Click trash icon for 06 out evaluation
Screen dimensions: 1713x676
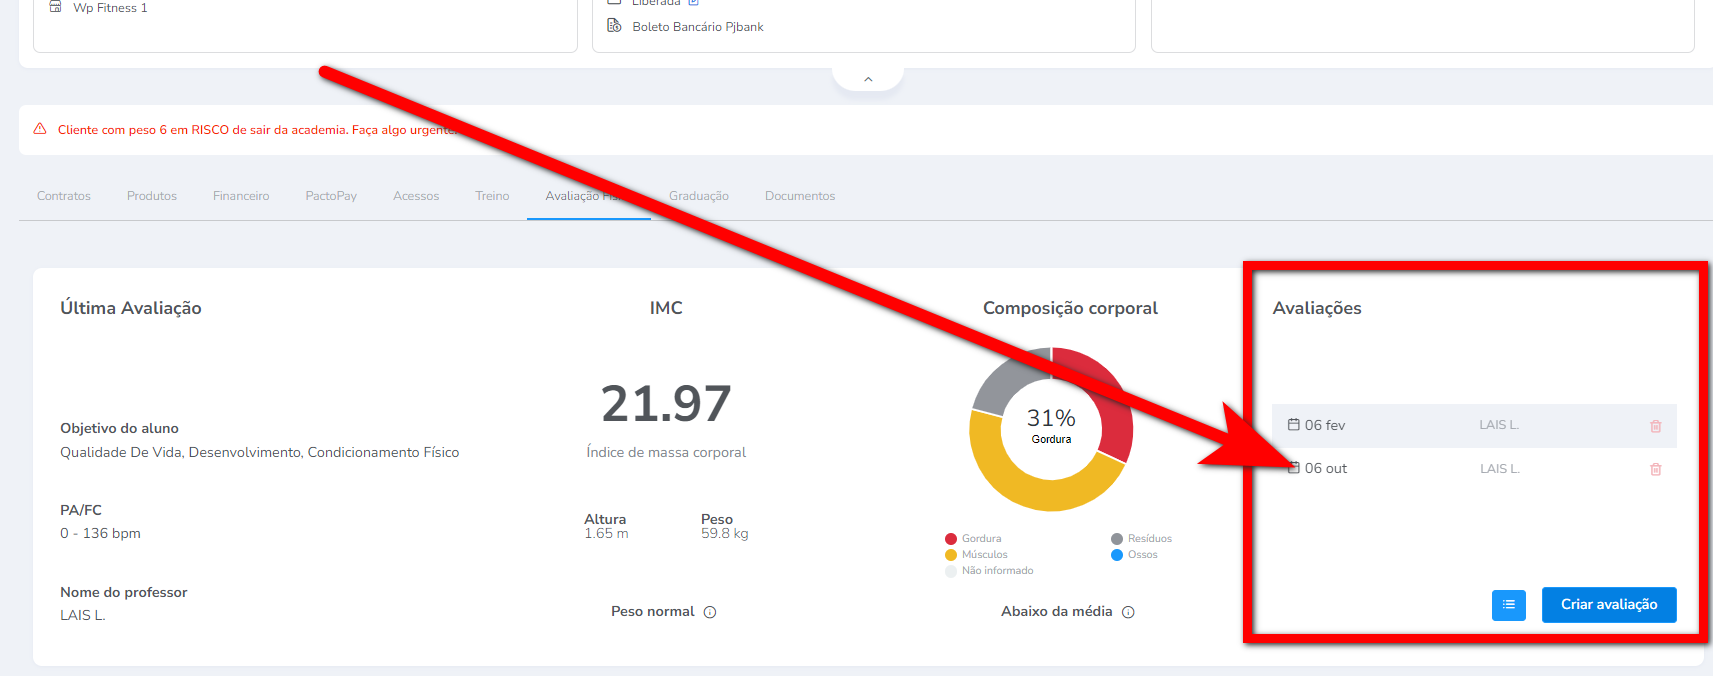click(x=1655, y=469)
